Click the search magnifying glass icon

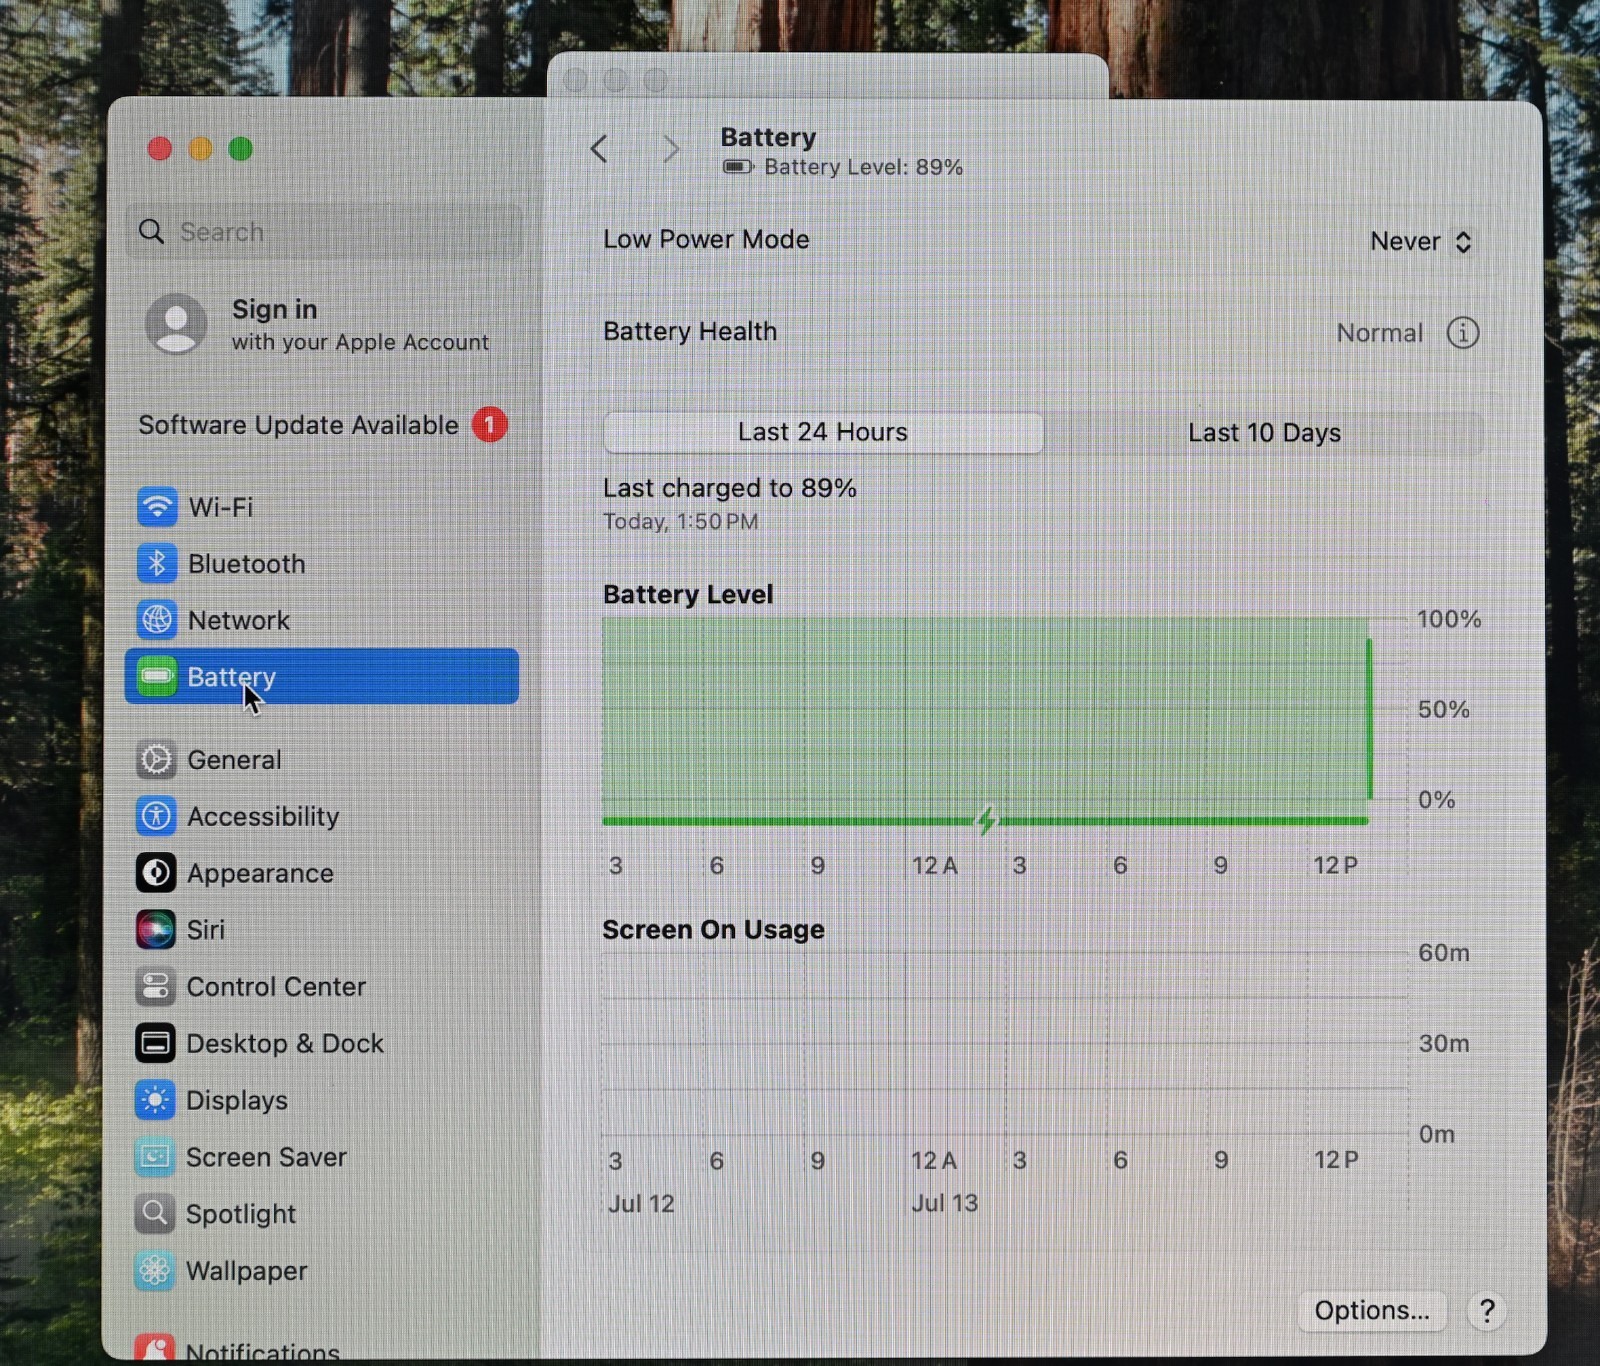151,232
